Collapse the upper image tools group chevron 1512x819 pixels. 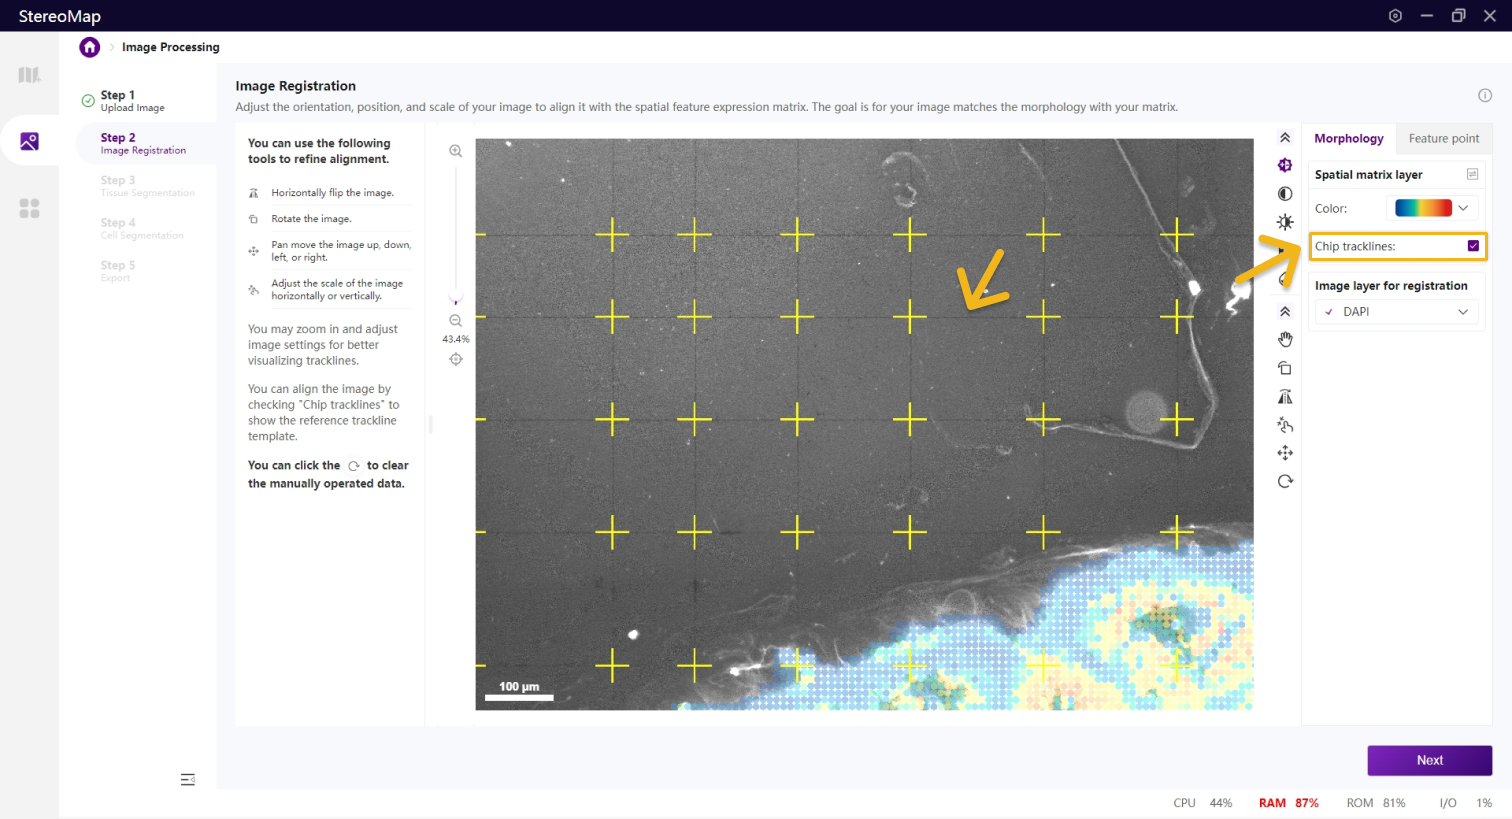click(x=1285, y=138)
